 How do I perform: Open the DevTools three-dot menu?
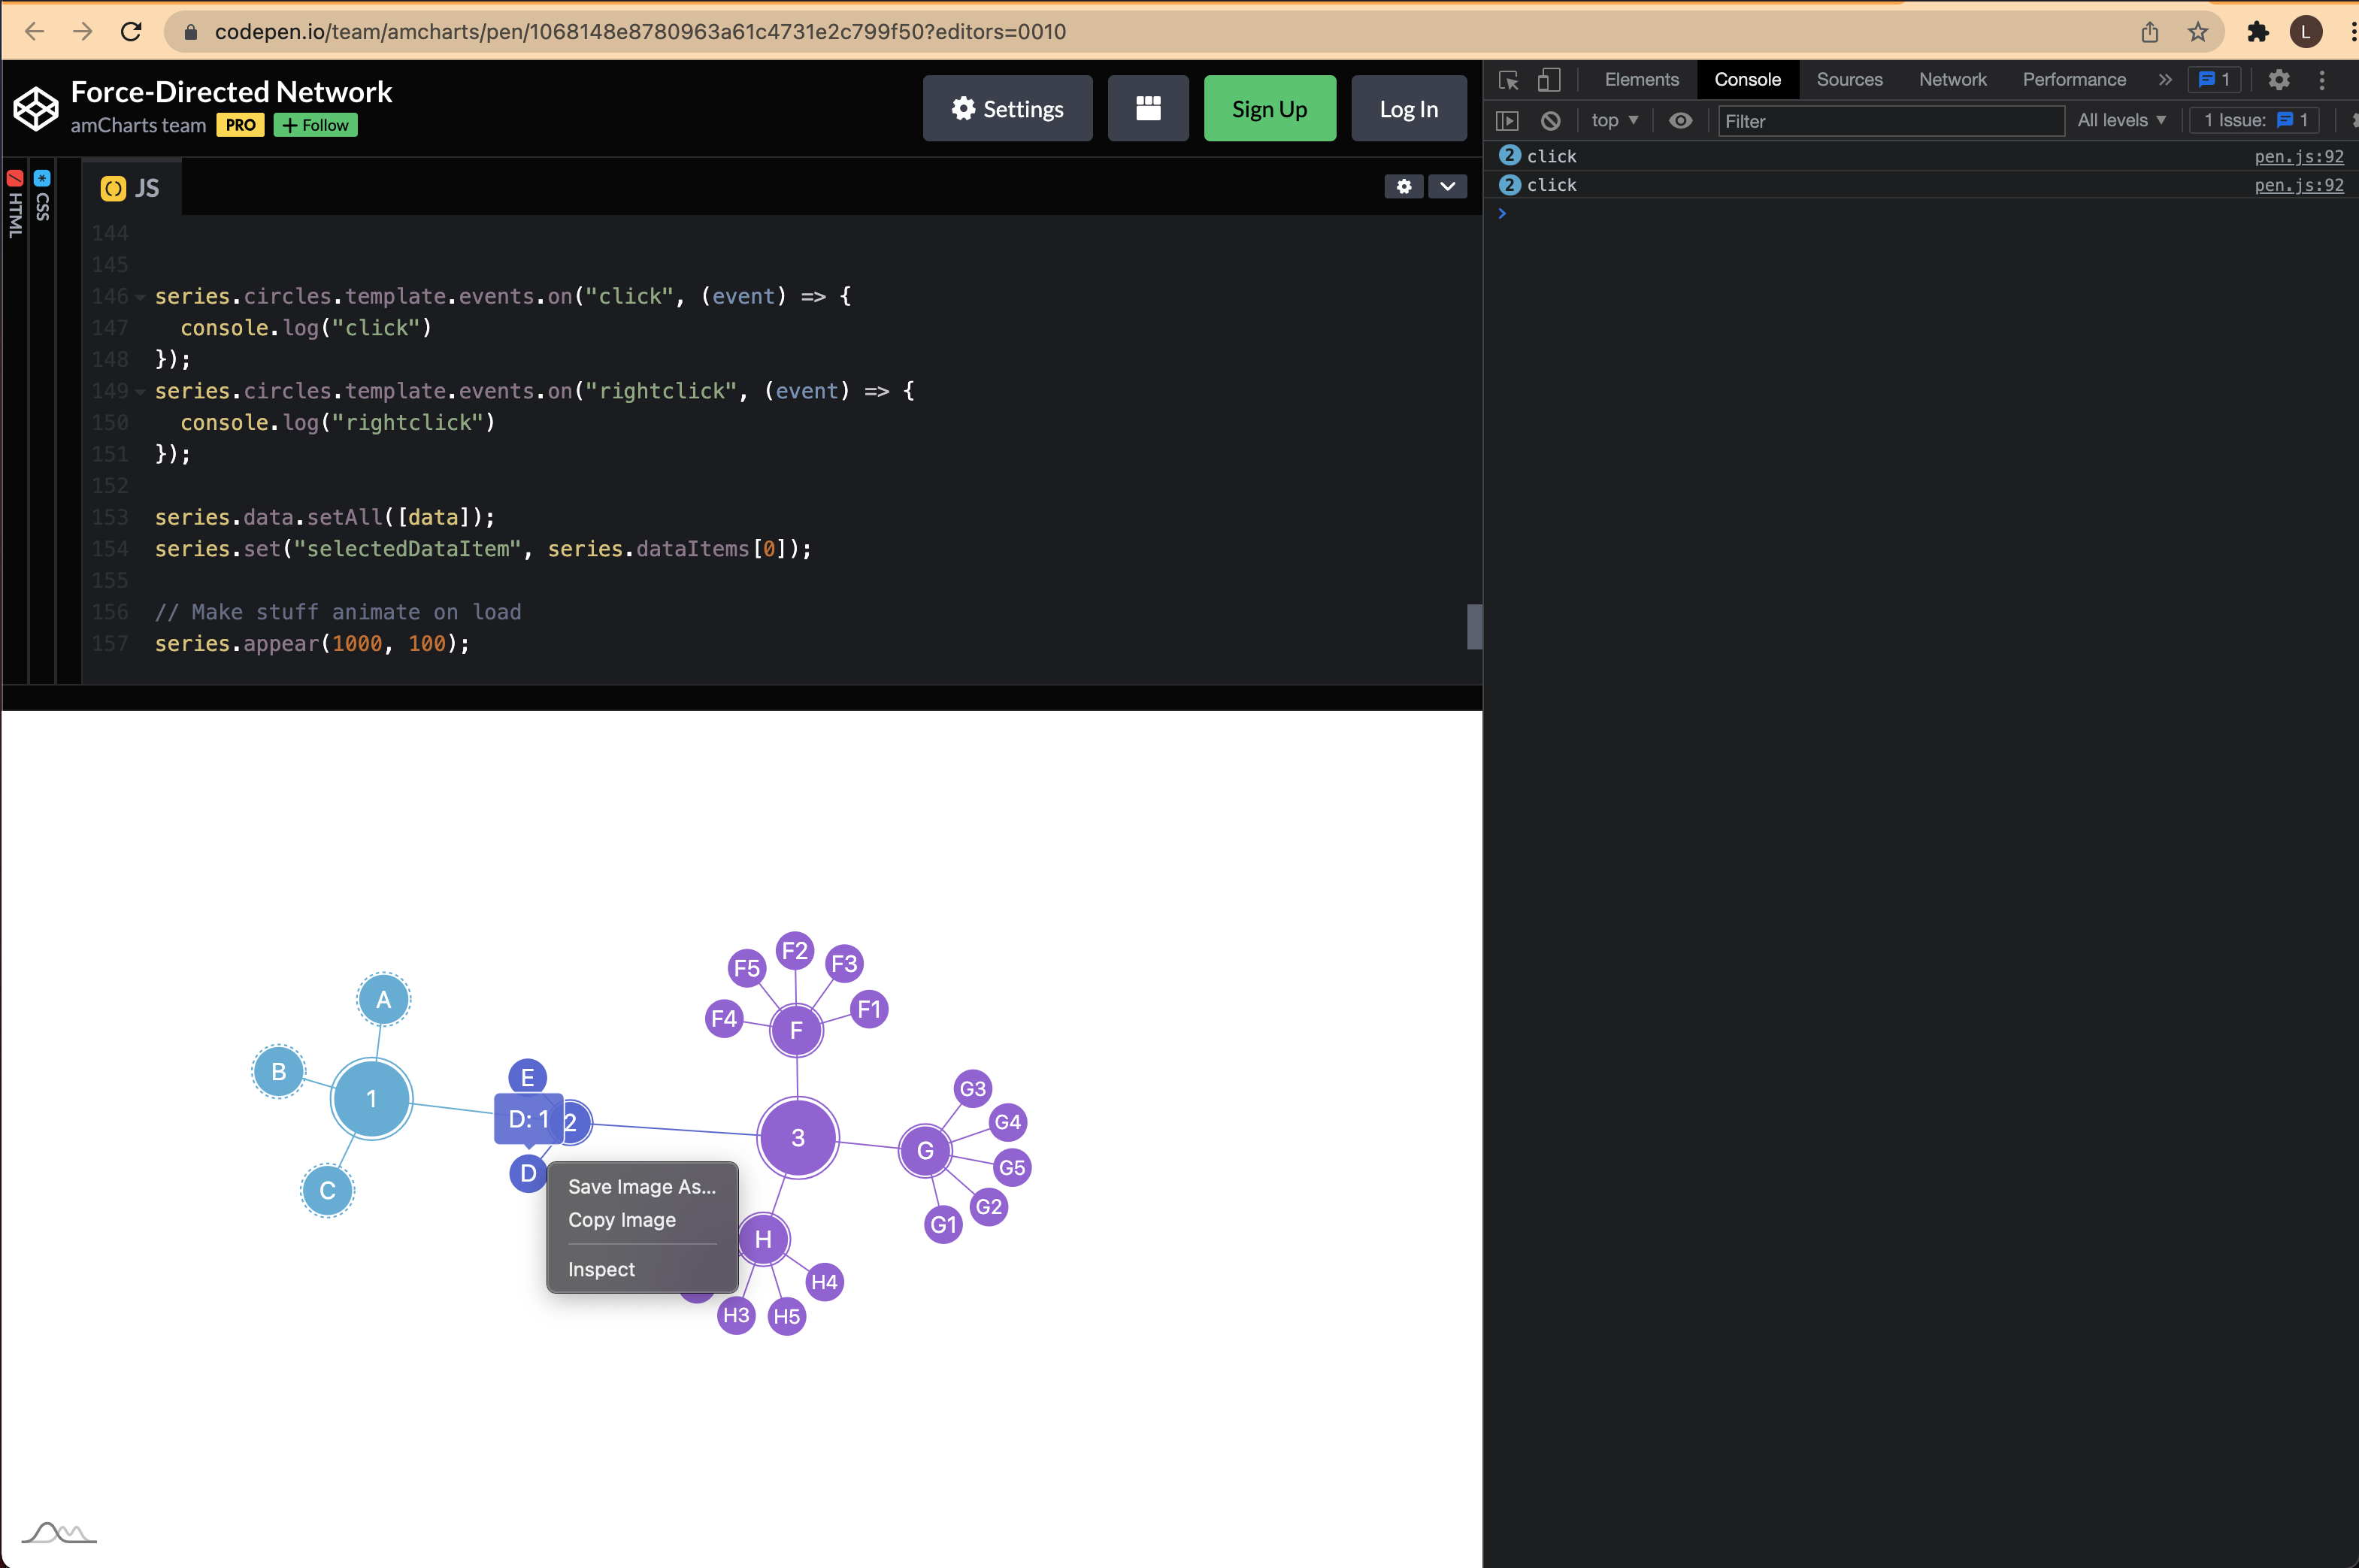pos(2322,80)
